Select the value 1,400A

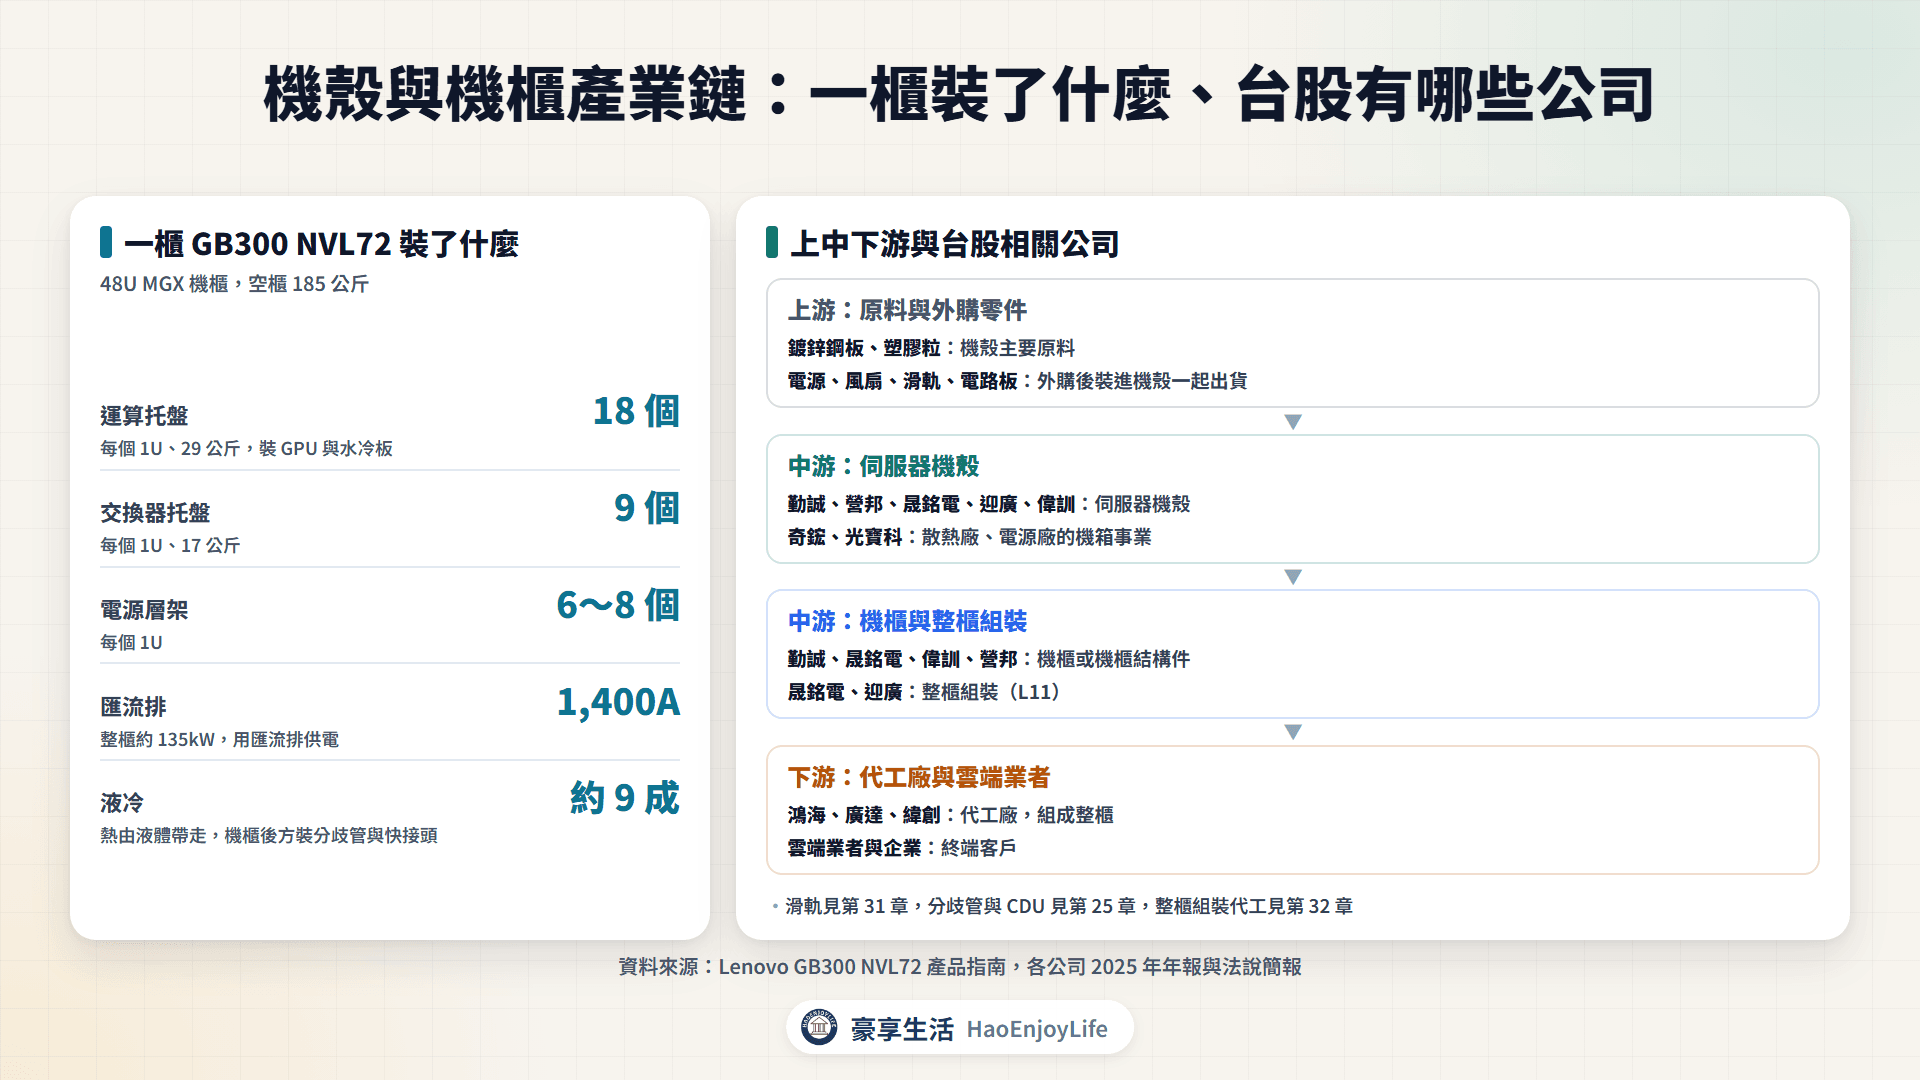click(618, 702)
